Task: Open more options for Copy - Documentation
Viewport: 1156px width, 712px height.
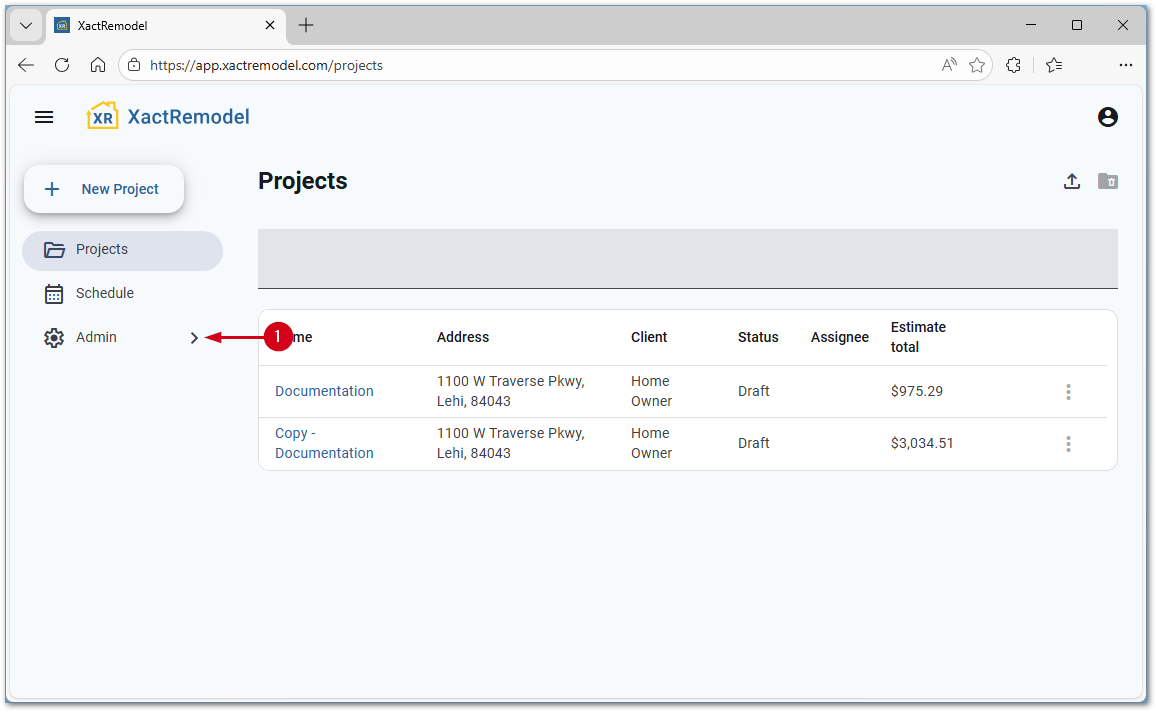Action: point(1068,444)
